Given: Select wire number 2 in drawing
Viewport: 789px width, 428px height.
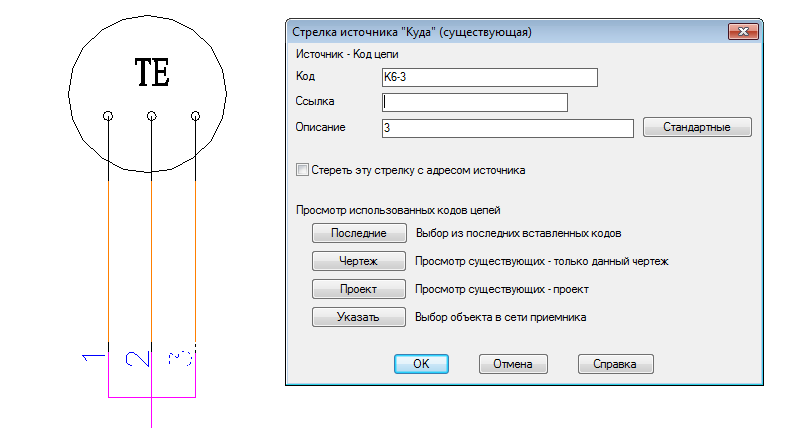Looking at the screenshot, I should click(137, 359).
